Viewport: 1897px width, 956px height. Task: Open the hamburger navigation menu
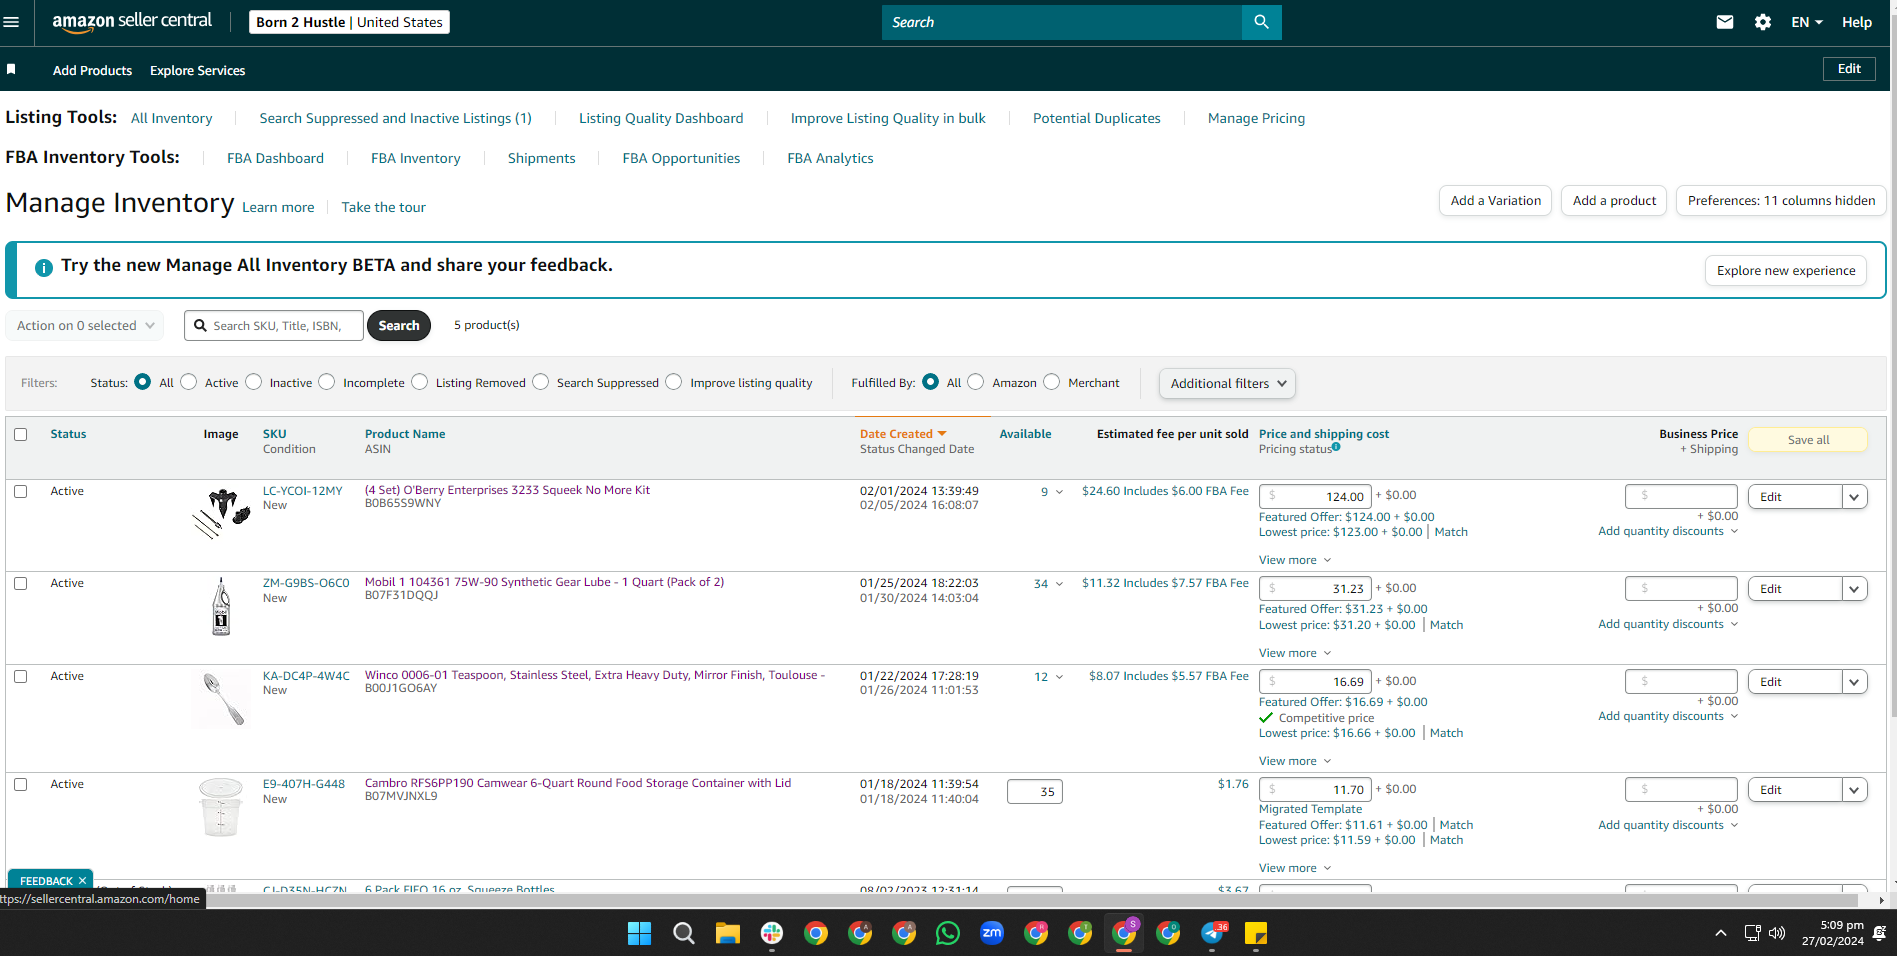point(11,22)
